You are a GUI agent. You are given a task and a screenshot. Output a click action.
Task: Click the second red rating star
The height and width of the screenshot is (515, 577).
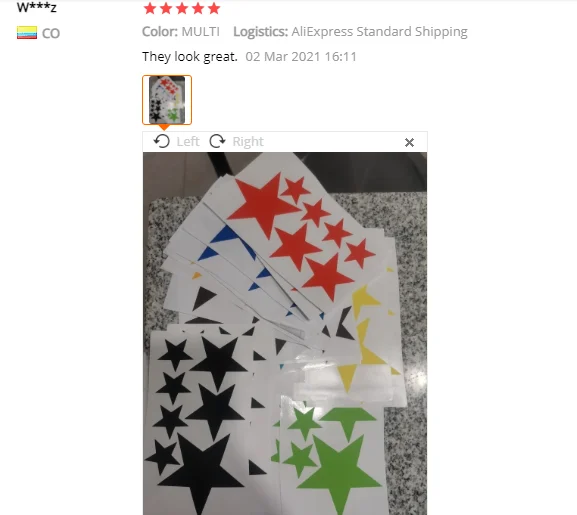coord(166,8)
